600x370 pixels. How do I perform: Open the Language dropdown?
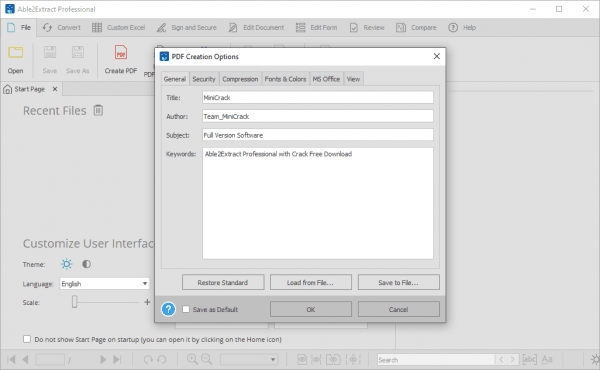tap(104, 284)
